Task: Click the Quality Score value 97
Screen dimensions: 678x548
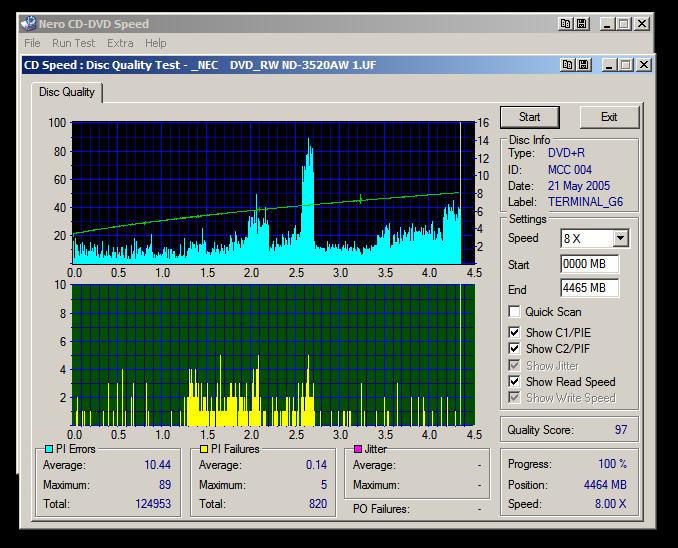Action: click(x=621, y=430)
